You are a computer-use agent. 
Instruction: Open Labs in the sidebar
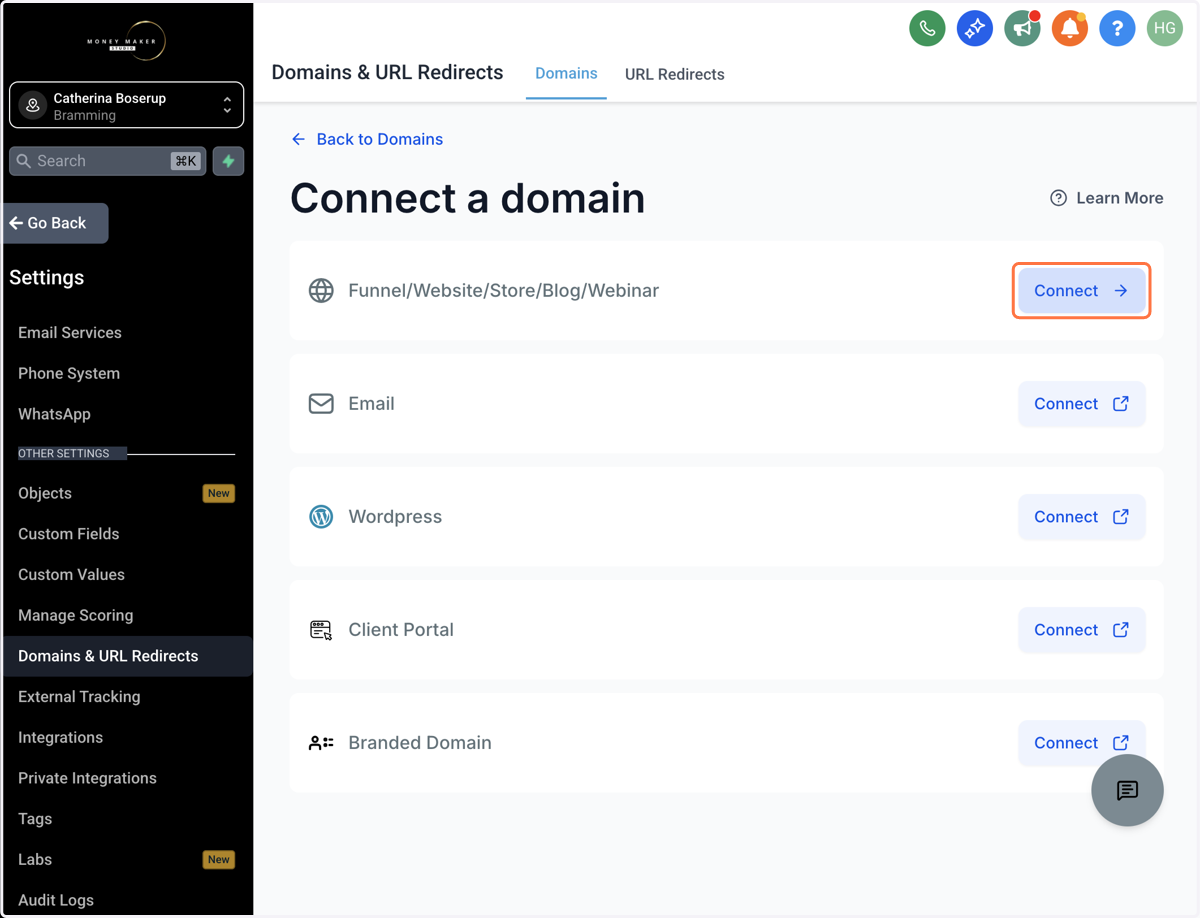(35, 859)
